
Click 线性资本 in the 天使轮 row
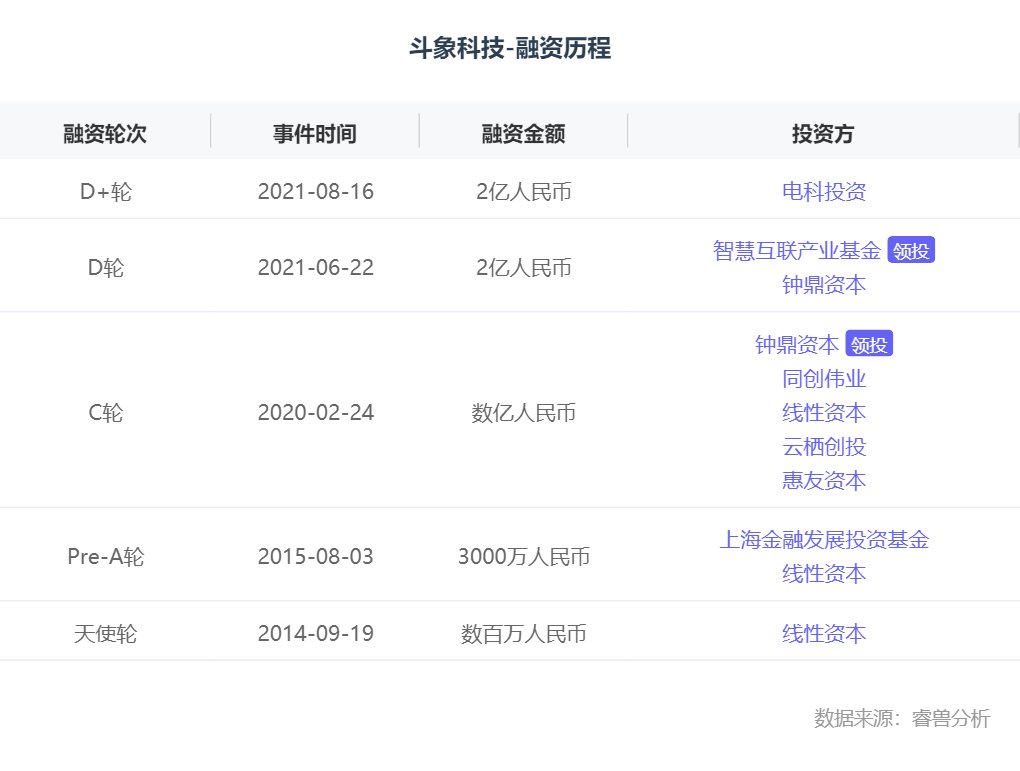tap(824, 633)
